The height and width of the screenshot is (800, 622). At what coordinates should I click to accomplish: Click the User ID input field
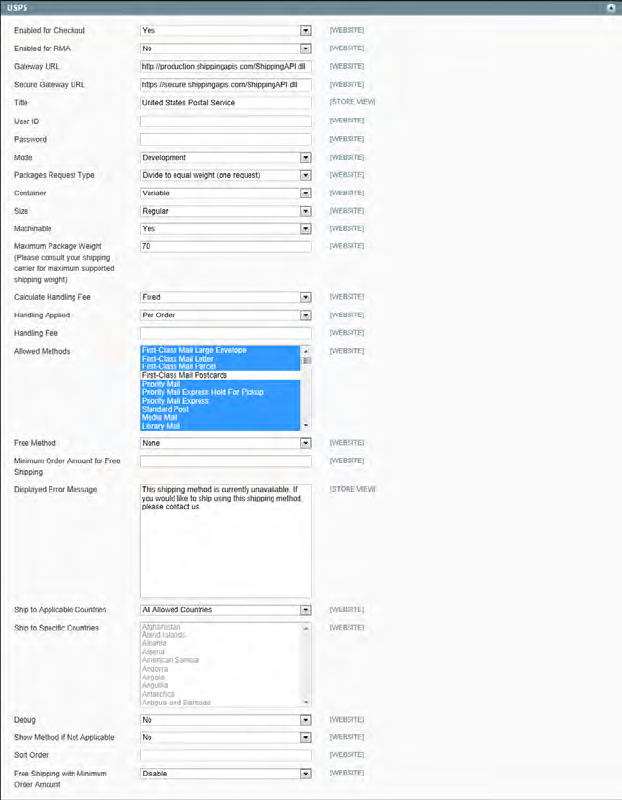(x=226, y=121)
